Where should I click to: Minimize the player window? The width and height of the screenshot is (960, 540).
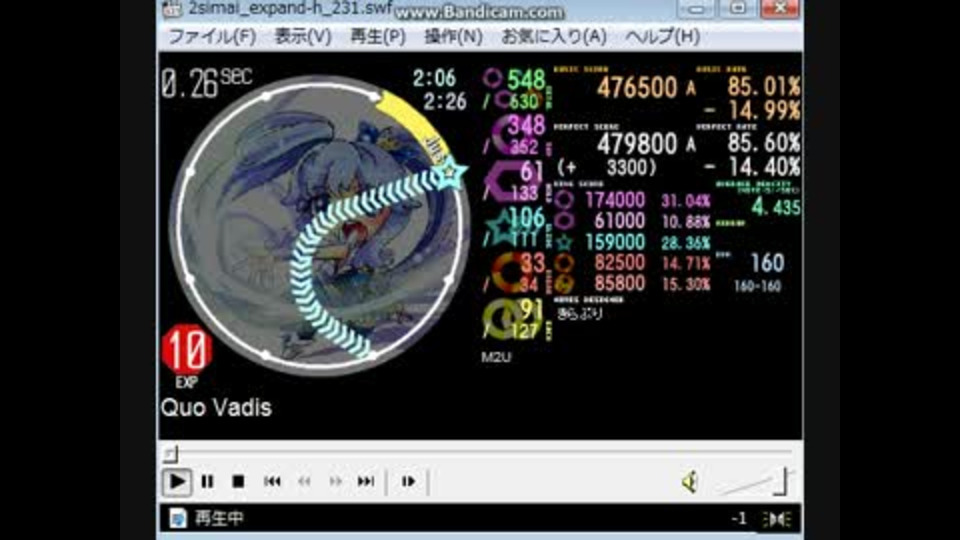coord(697,9)
